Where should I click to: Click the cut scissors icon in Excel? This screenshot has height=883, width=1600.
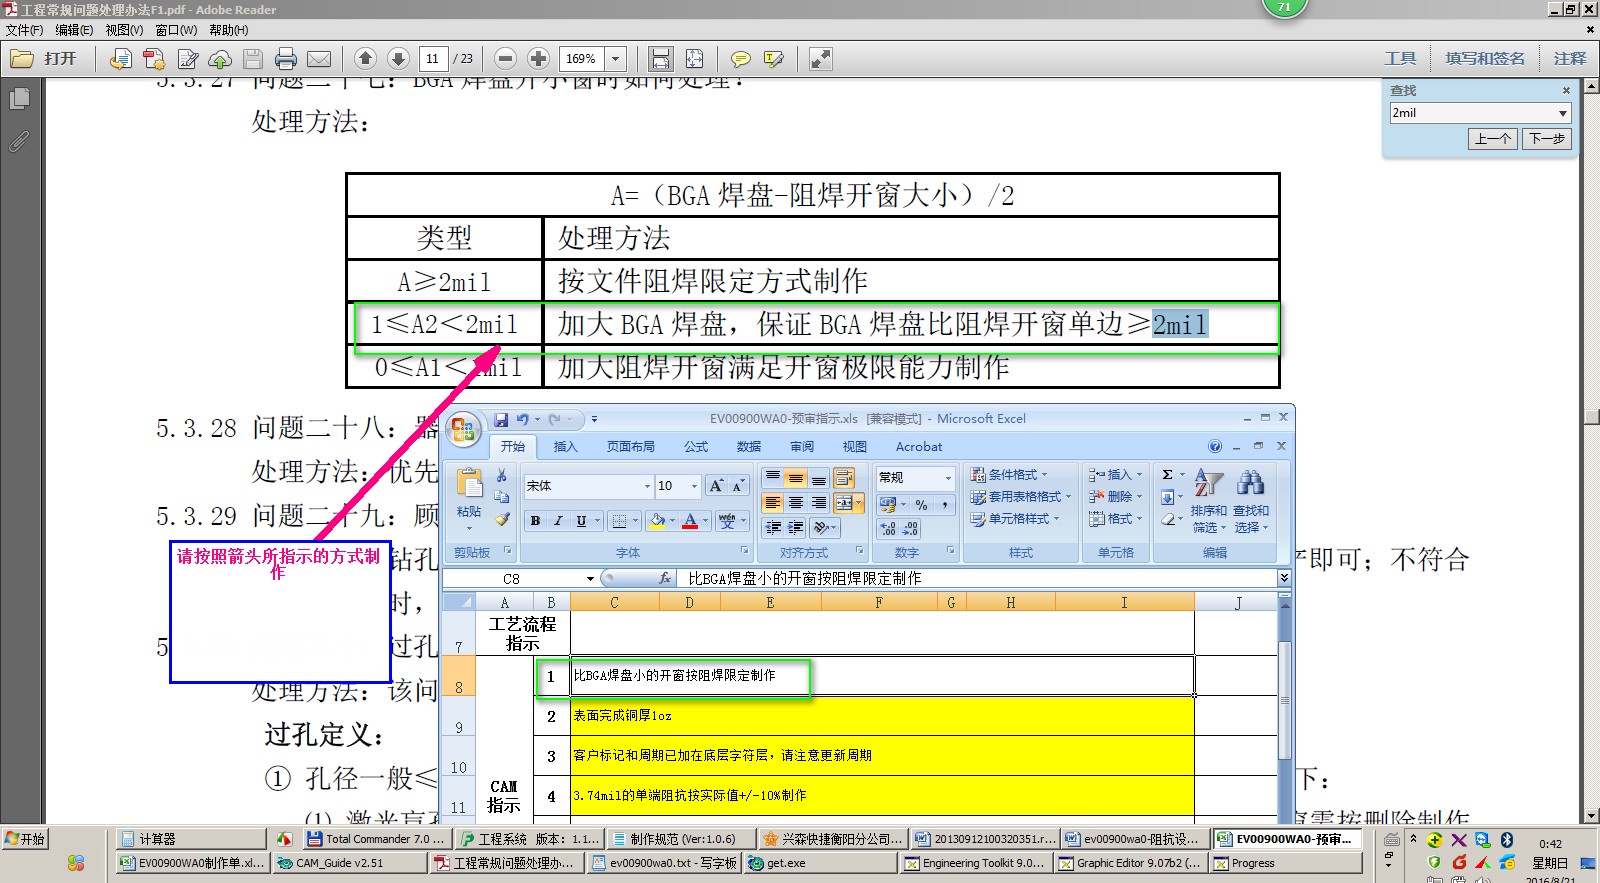pyautogui.click(x=502, y=476)
